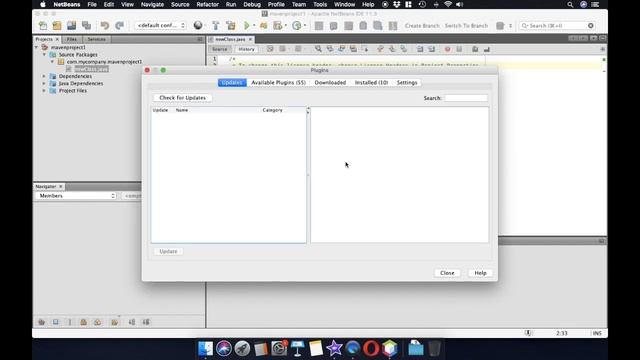640x360 pixels.
Task: Open the Team menu
Action: (299, 4)
